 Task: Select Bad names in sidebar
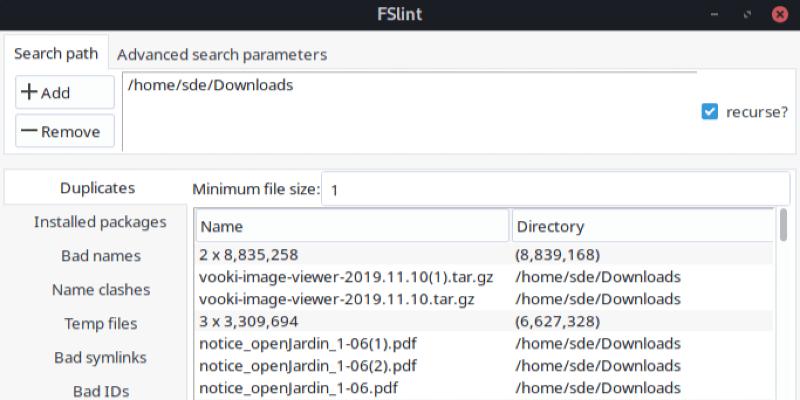click(99, 255)
